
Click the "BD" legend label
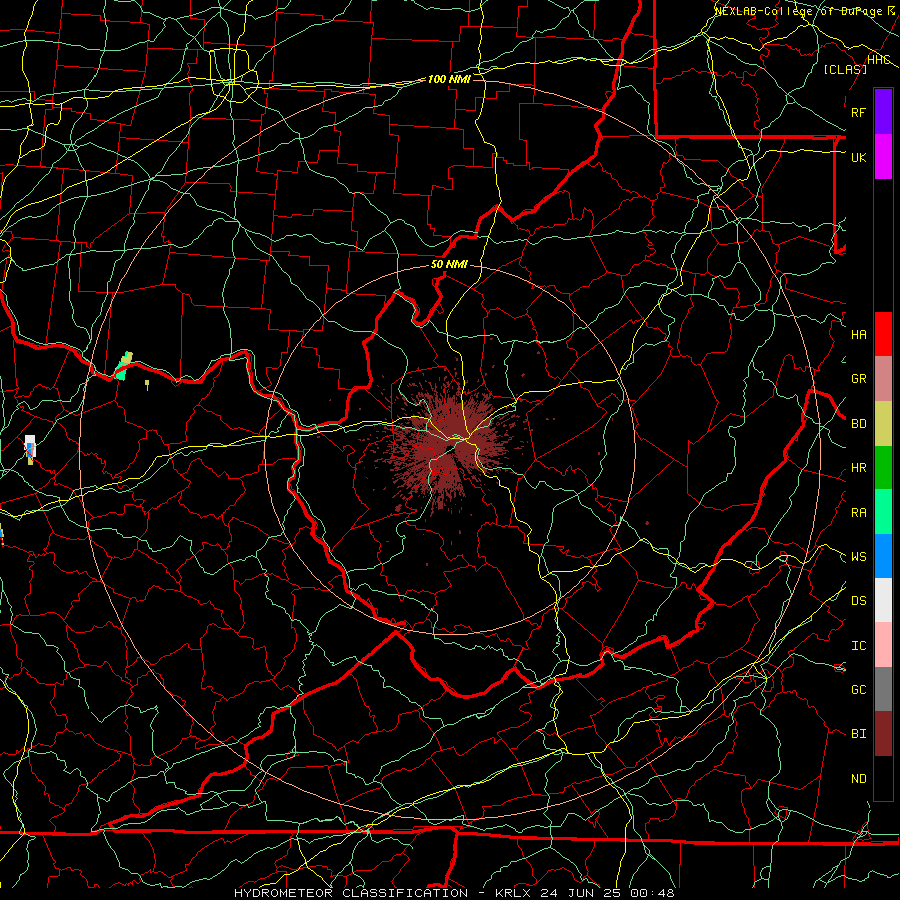858,424
